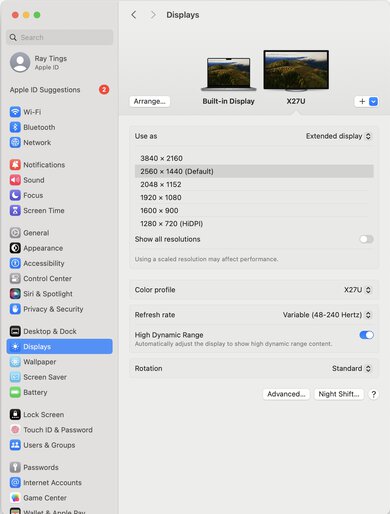
Task: Open Touch ID & Password fingerprint icon
Action: coord(15,430)
